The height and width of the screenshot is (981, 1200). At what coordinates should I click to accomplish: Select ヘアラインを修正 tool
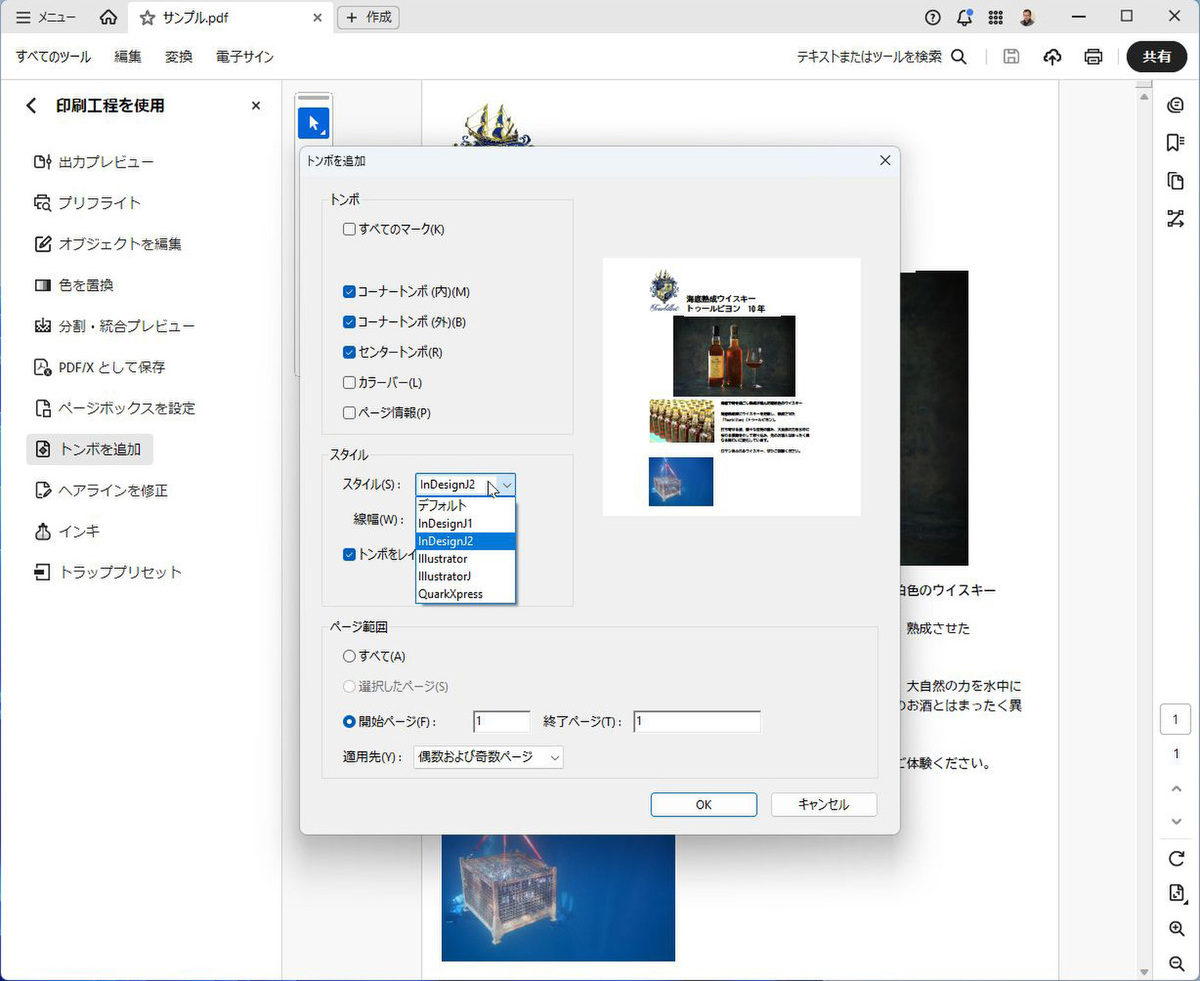coord(101,490)
